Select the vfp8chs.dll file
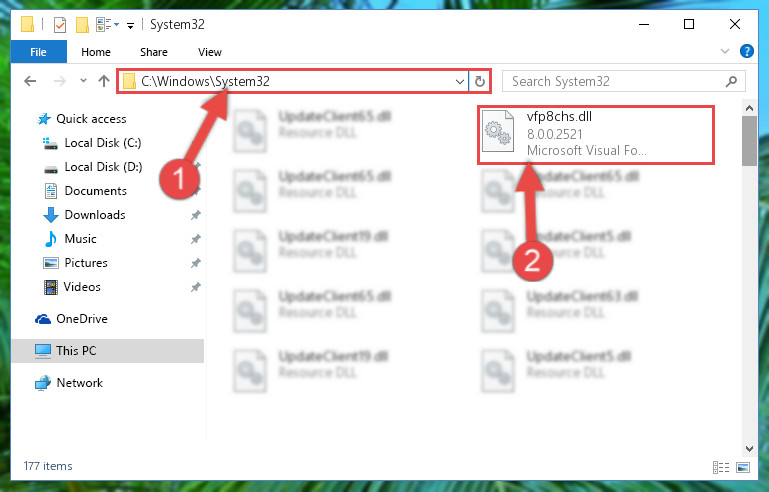The height and width of the screenshot is (492, 769). 596,134
